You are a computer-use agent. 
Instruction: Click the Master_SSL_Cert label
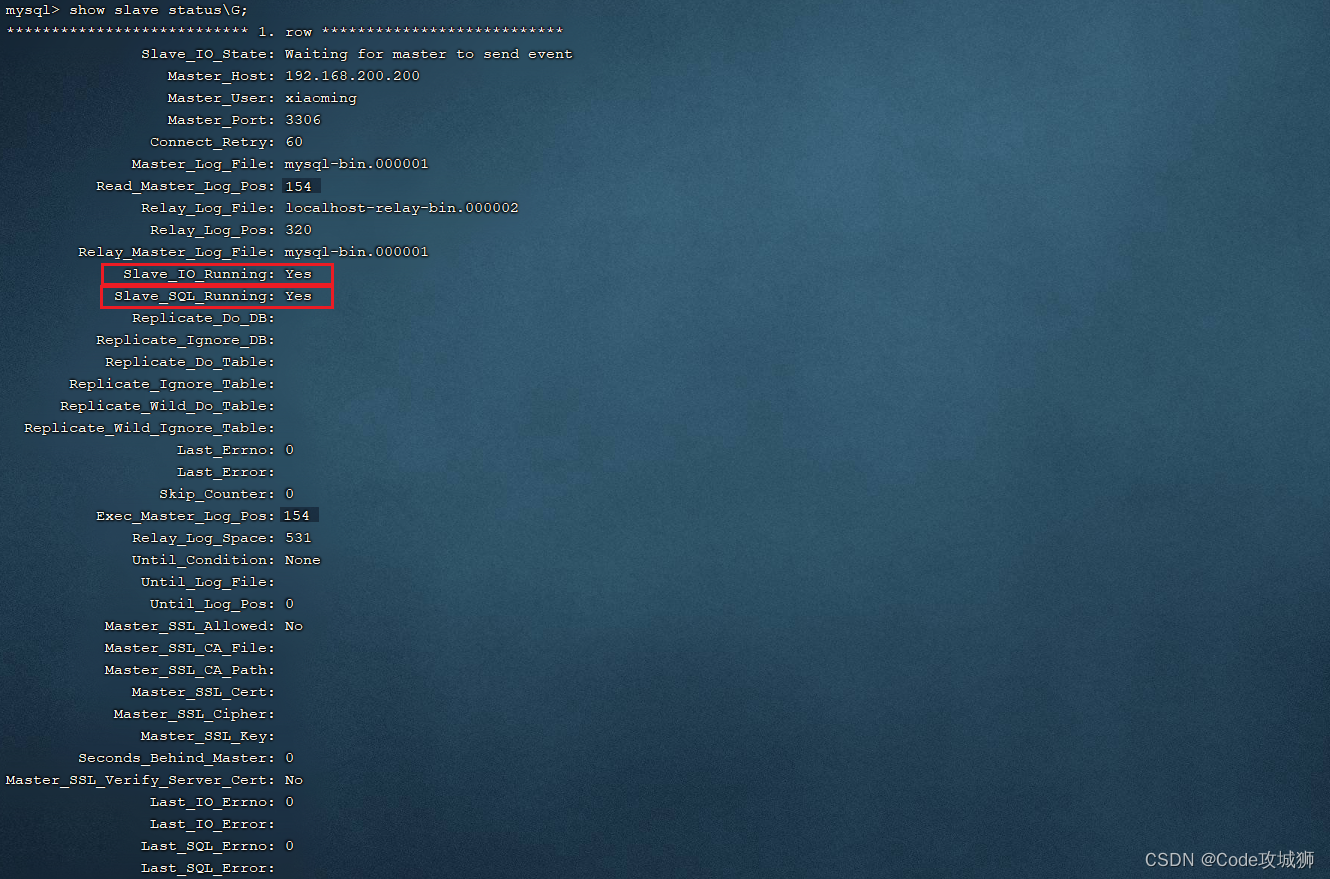tap(204, 692)
